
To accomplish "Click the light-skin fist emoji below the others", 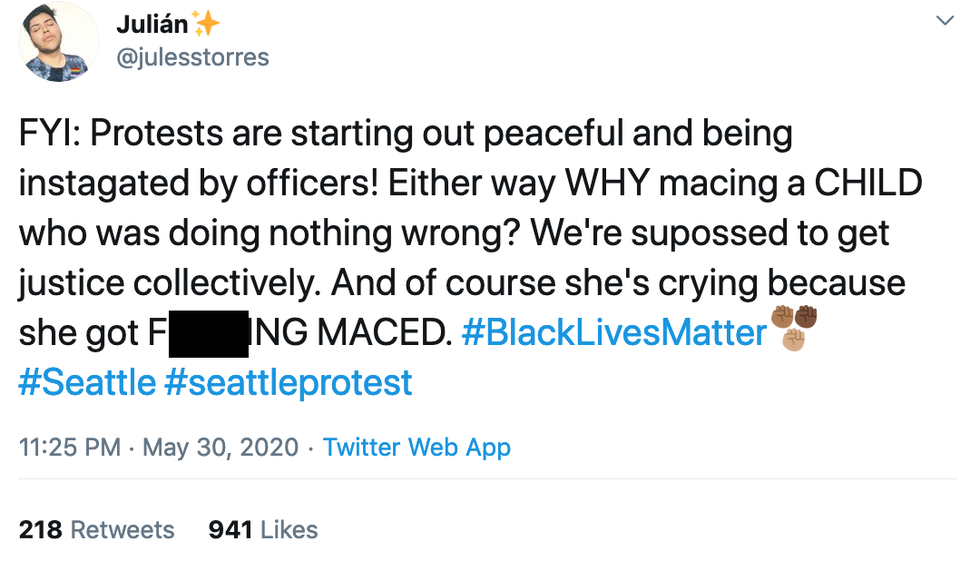I will [x=793, y=341].
